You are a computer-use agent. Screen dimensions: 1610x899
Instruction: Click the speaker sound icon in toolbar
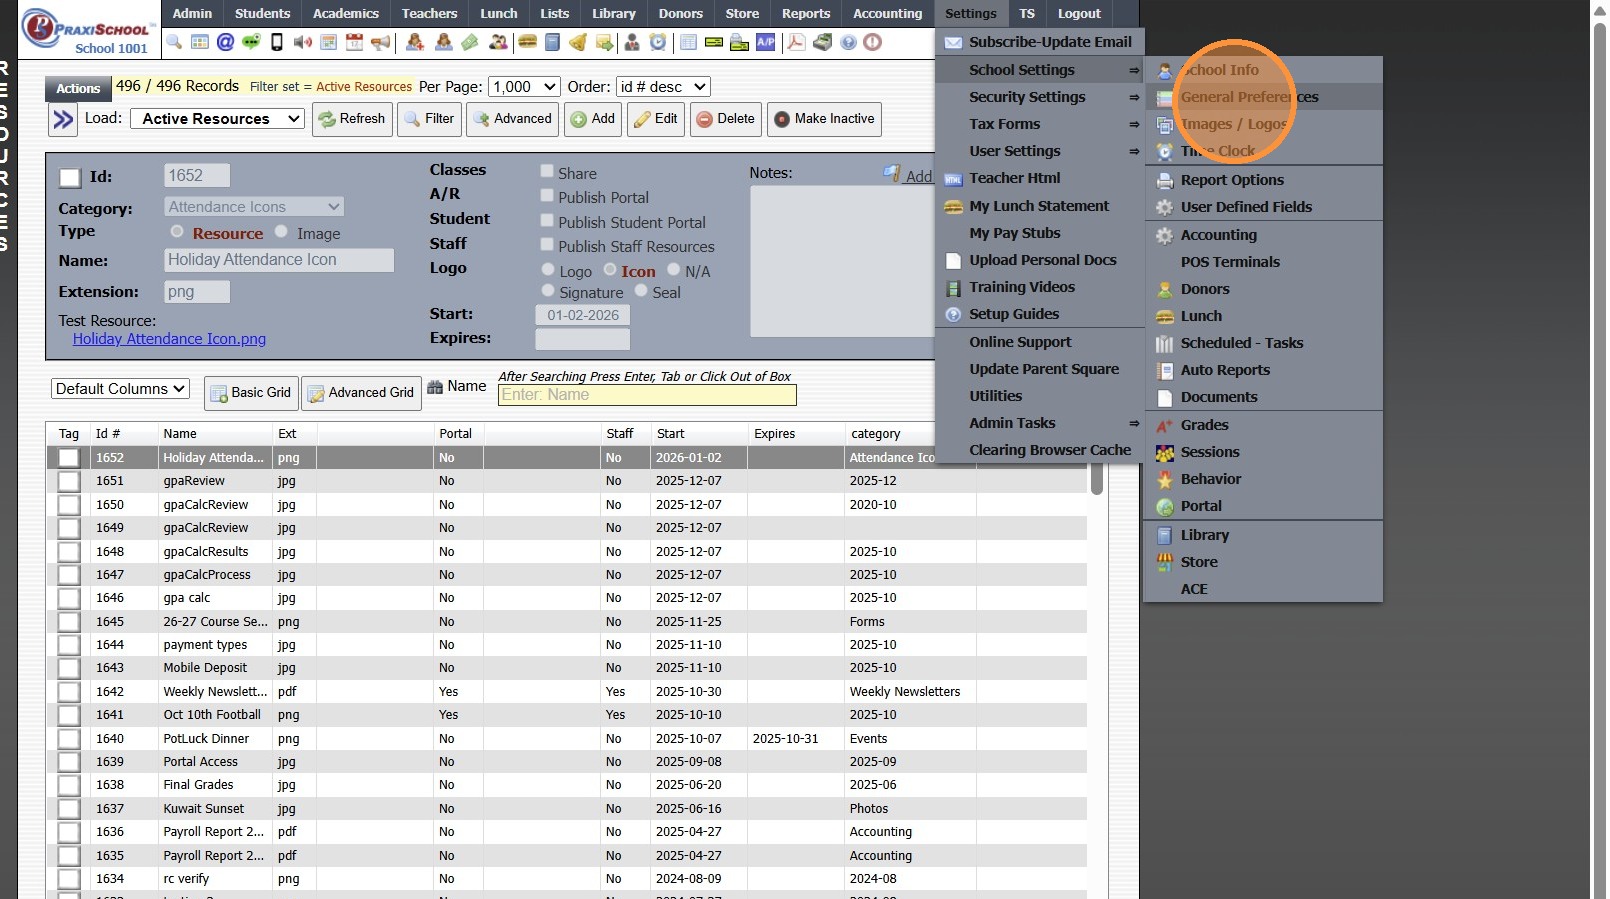(303, 42)
